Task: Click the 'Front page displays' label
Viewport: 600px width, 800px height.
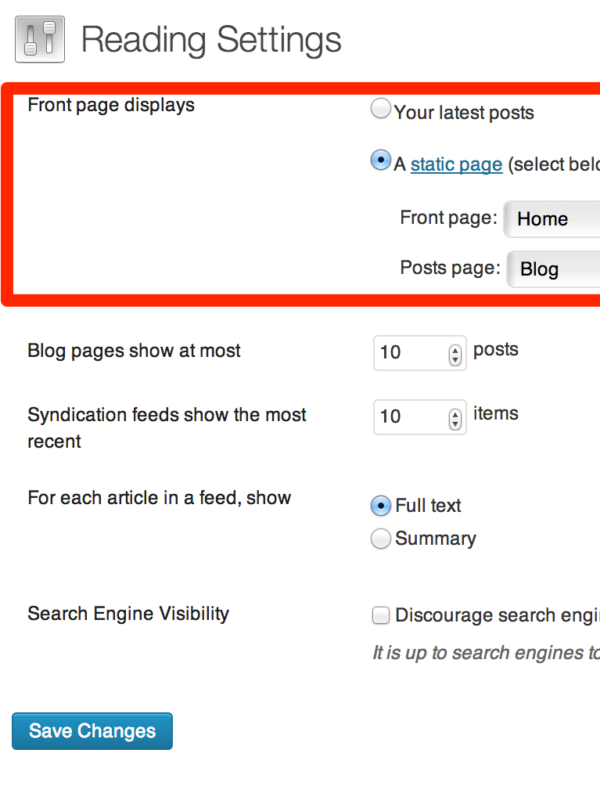Action: [x=111, y=105]
